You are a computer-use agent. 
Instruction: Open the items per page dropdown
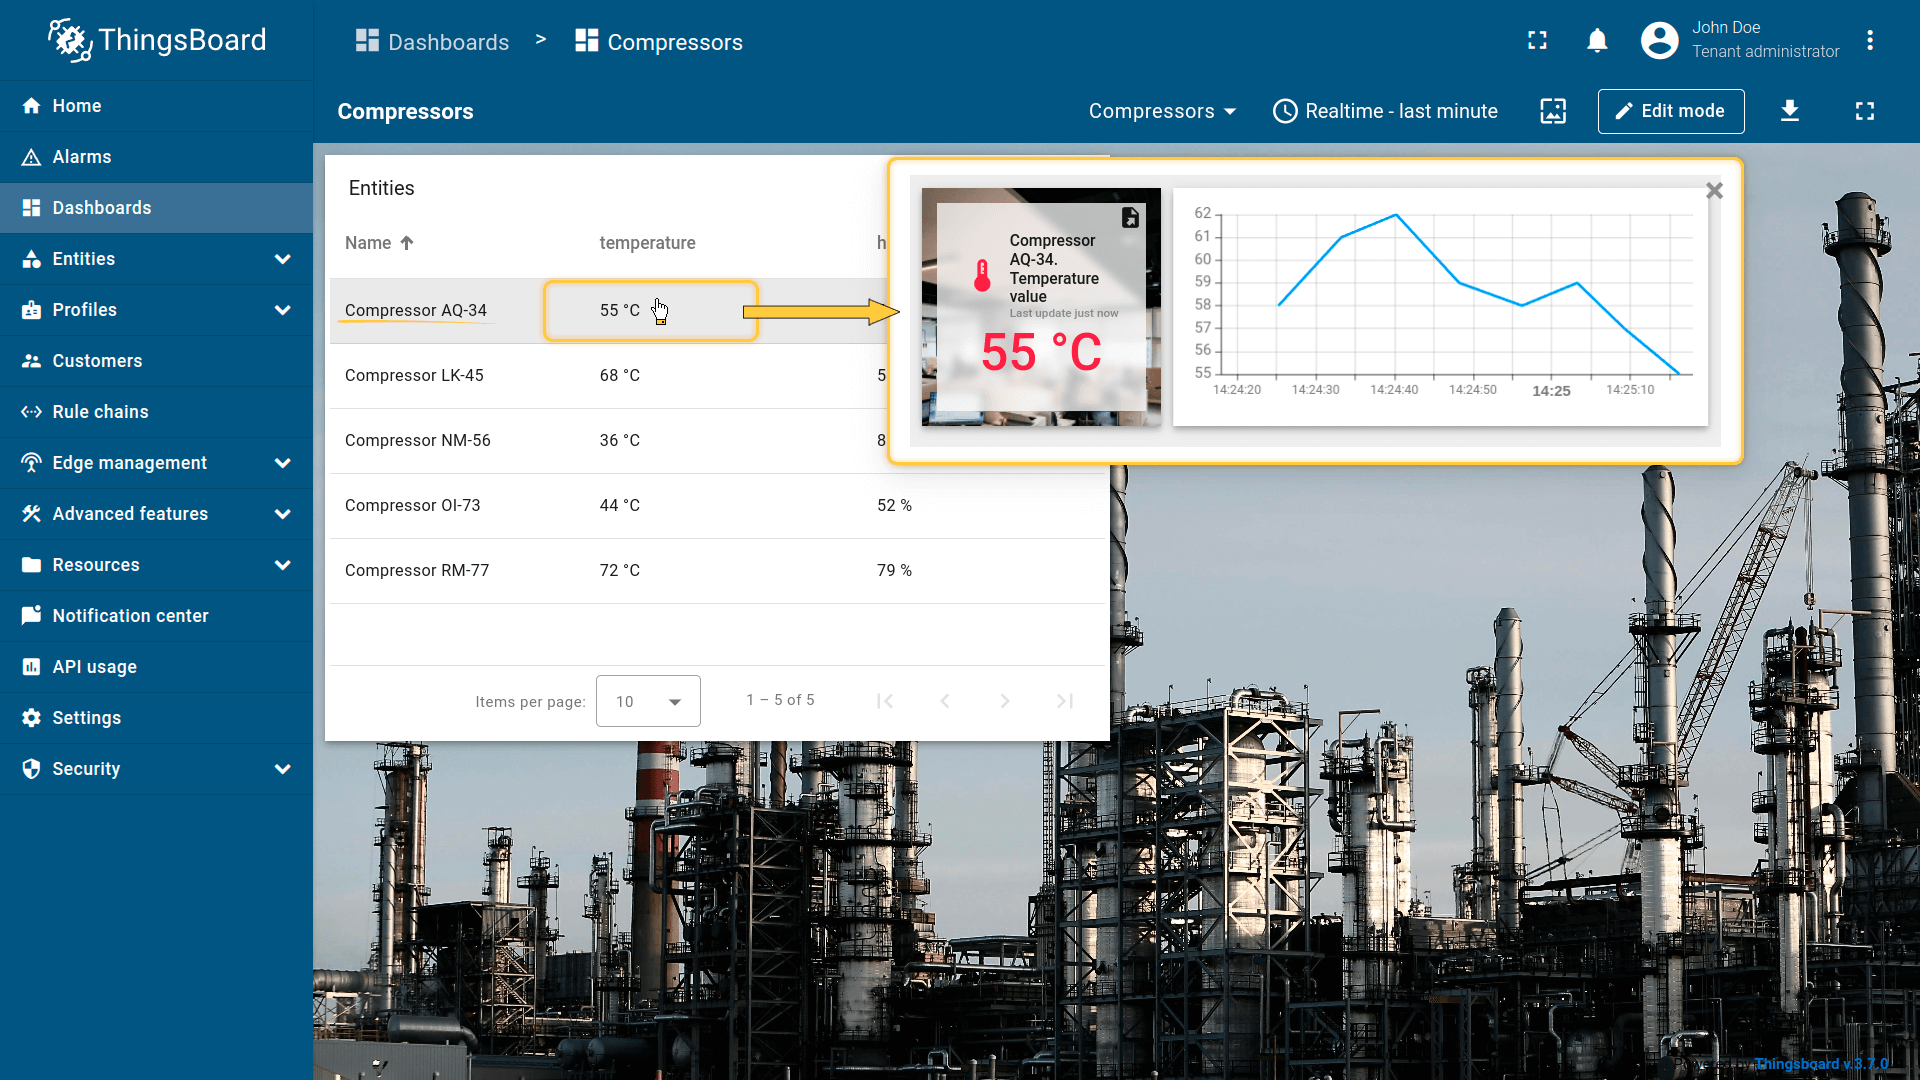648,701
